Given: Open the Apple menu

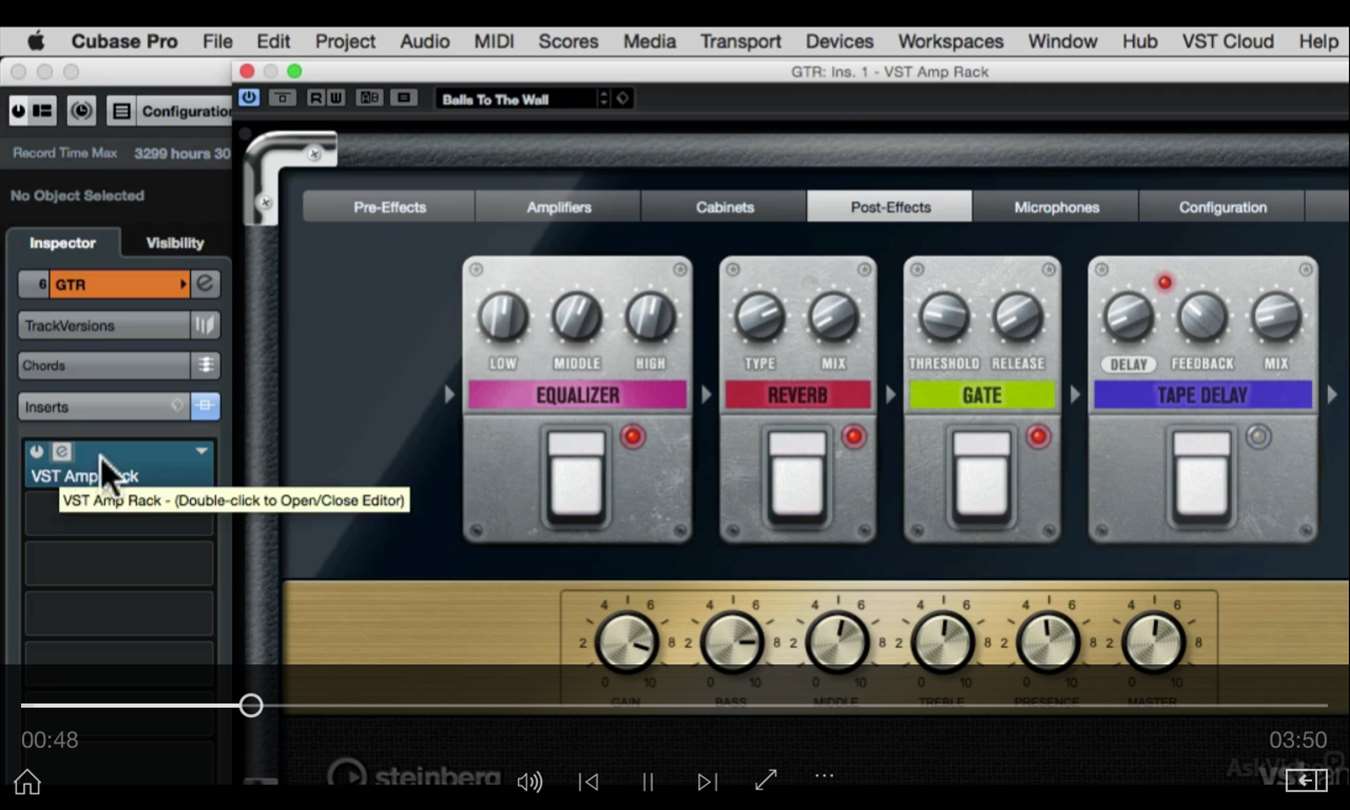Looking at the screenshot, I should click(36, 41).
